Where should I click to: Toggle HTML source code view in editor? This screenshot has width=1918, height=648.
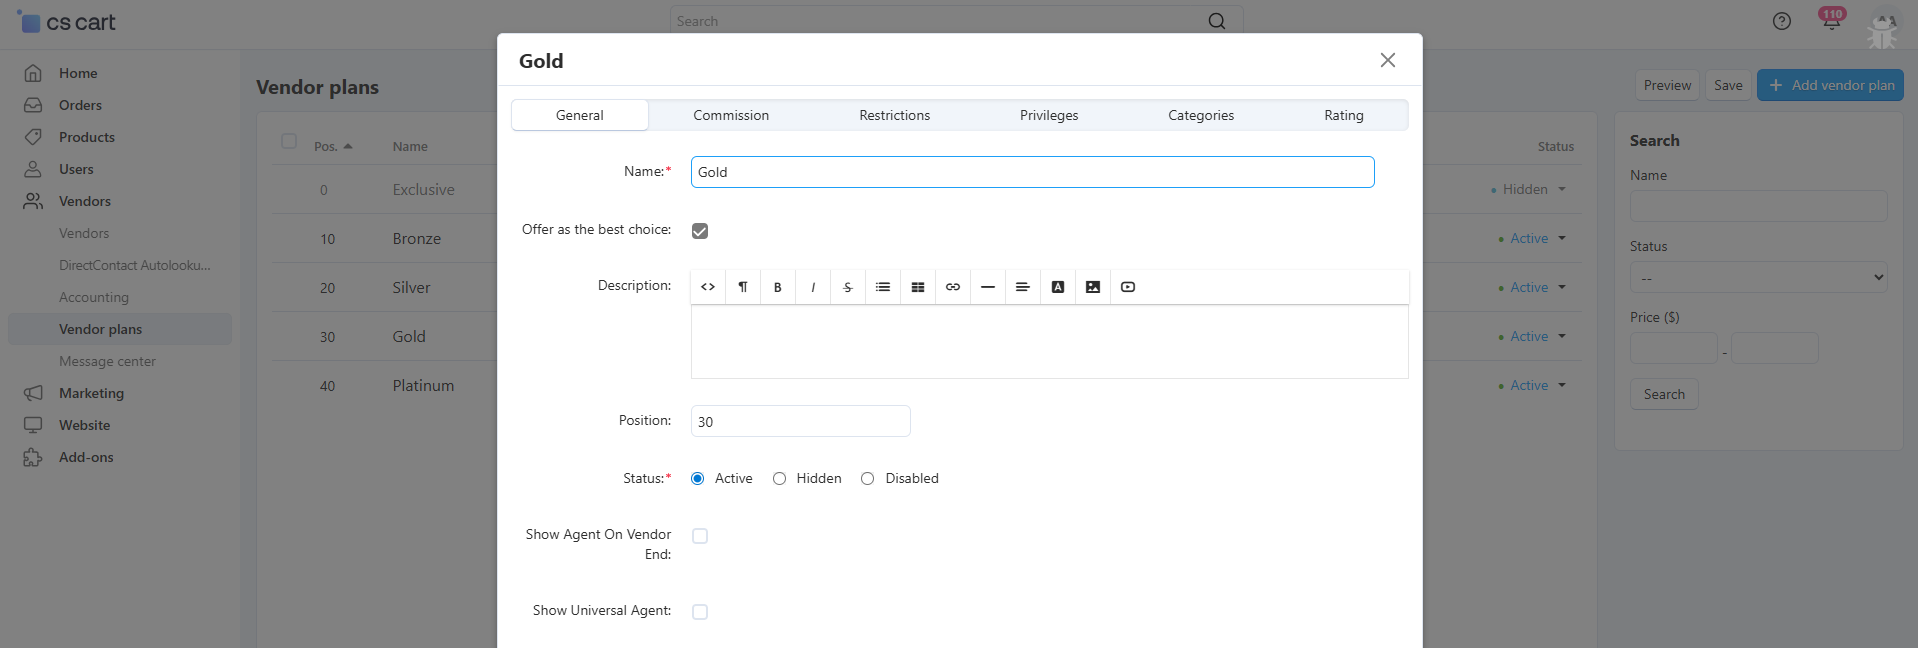point(708,287)
